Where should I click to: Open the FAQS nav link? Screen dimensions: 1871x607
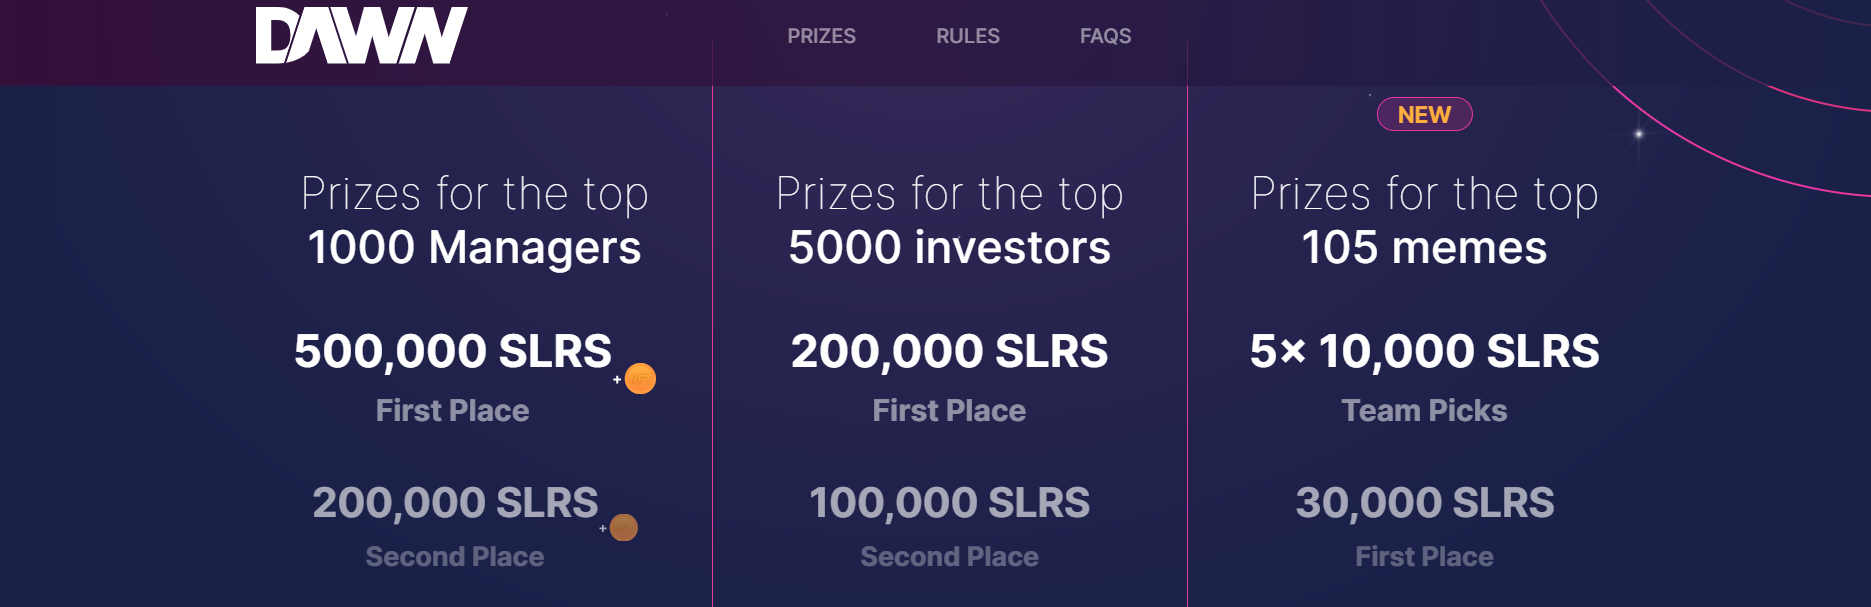point(1105,36)
